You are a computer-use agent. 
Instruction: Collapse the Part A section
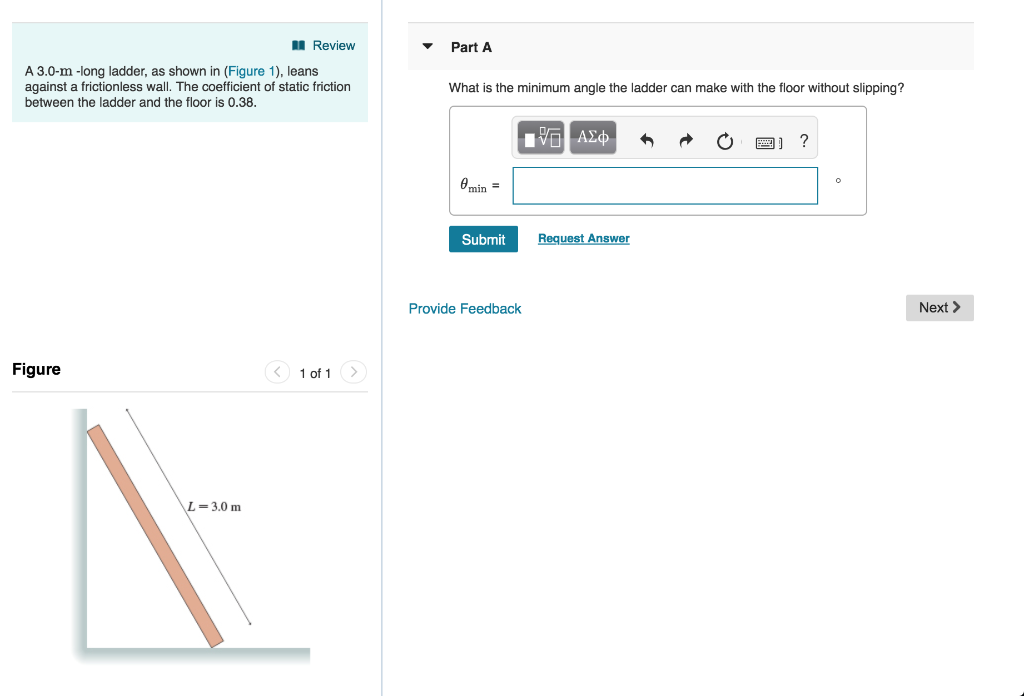point(427,46)
